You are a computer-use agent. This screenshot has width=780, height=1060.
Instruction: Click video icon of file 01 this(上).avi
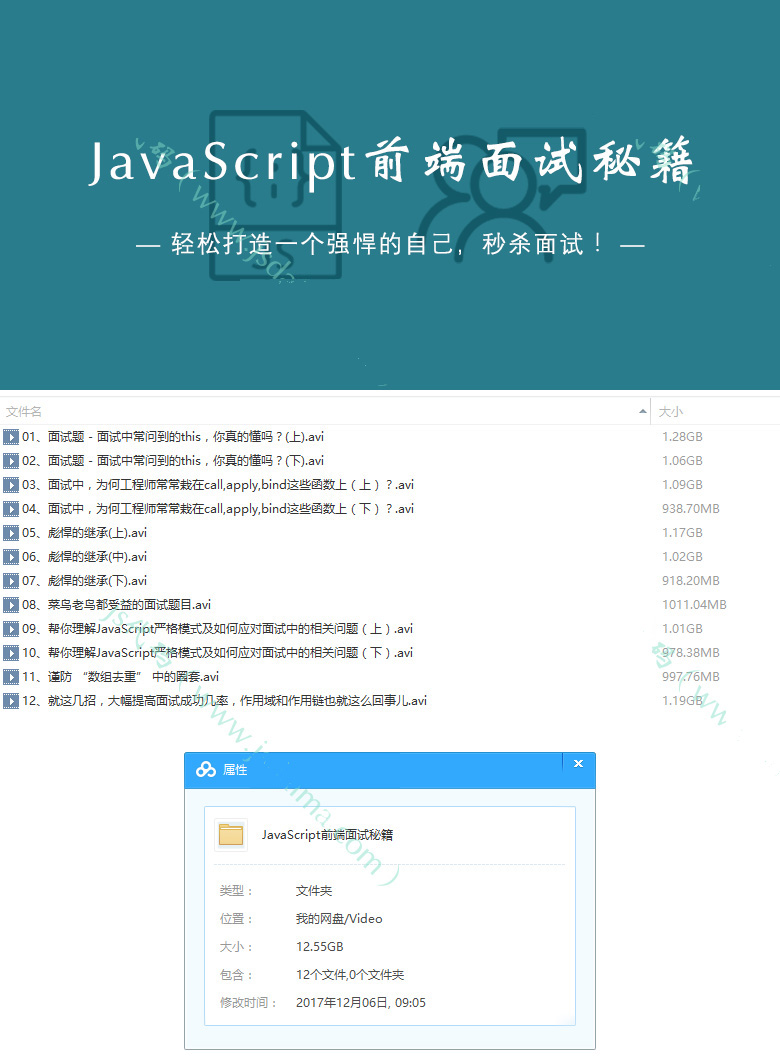tap(11, 437)
